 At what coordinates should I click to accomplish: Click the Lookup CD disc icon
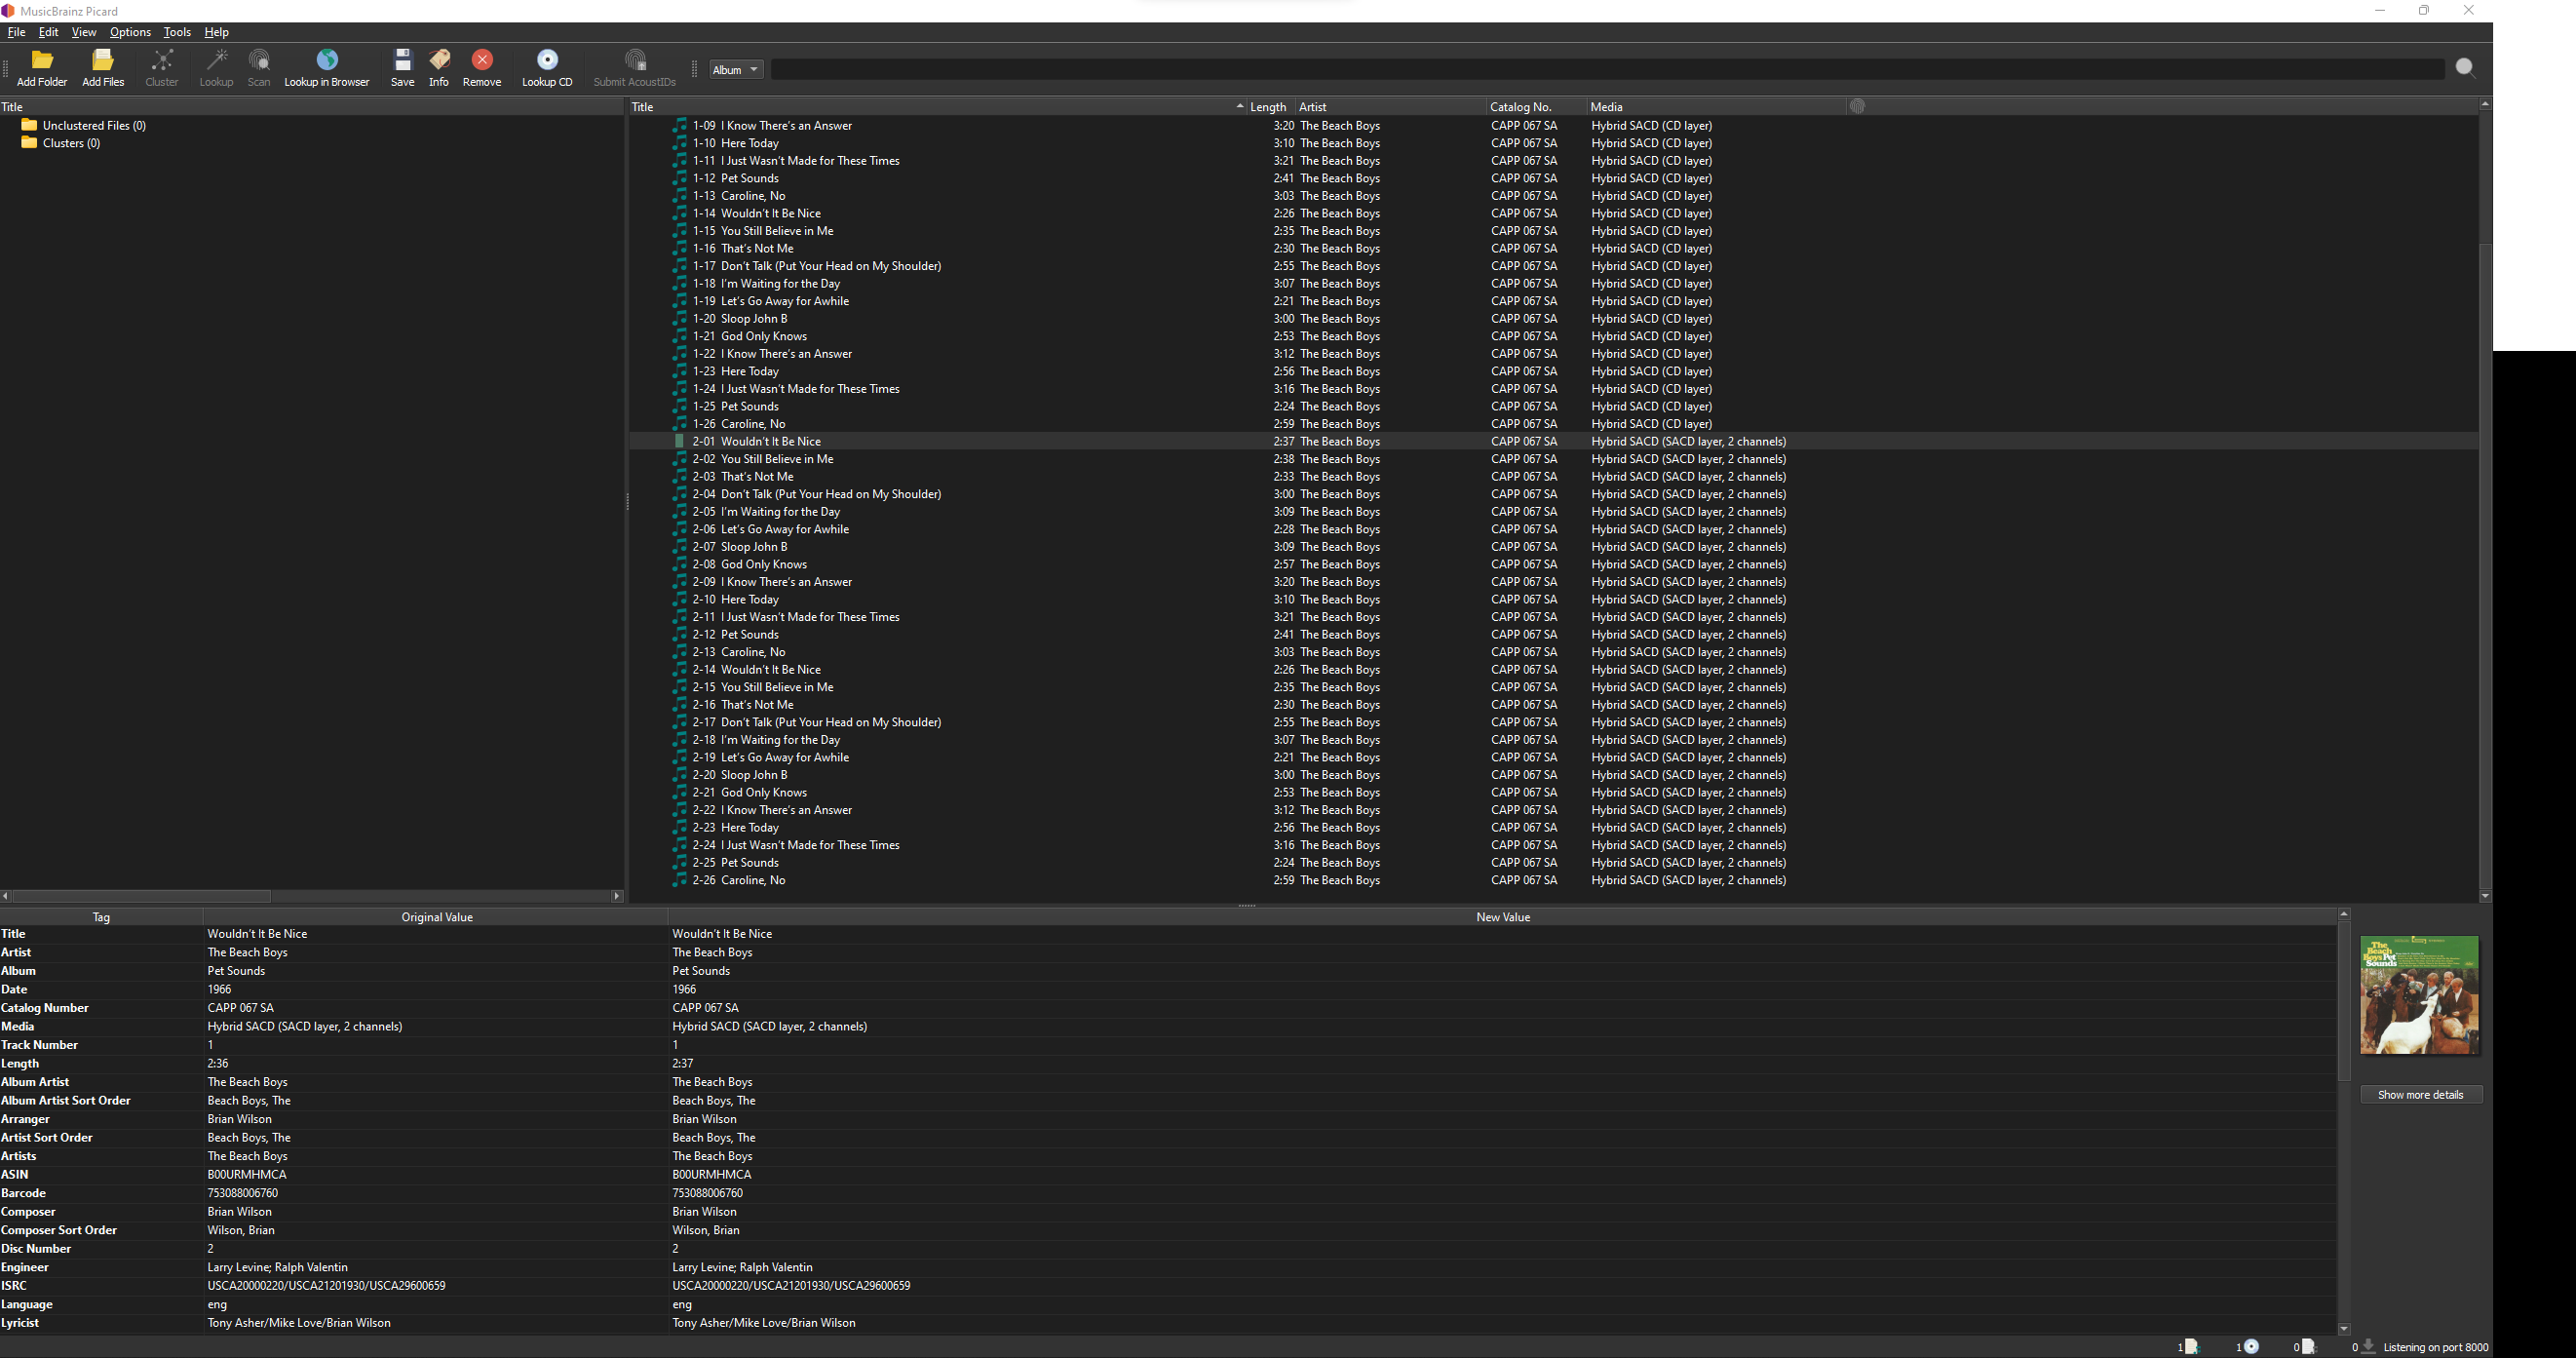[x=547, y=60]
